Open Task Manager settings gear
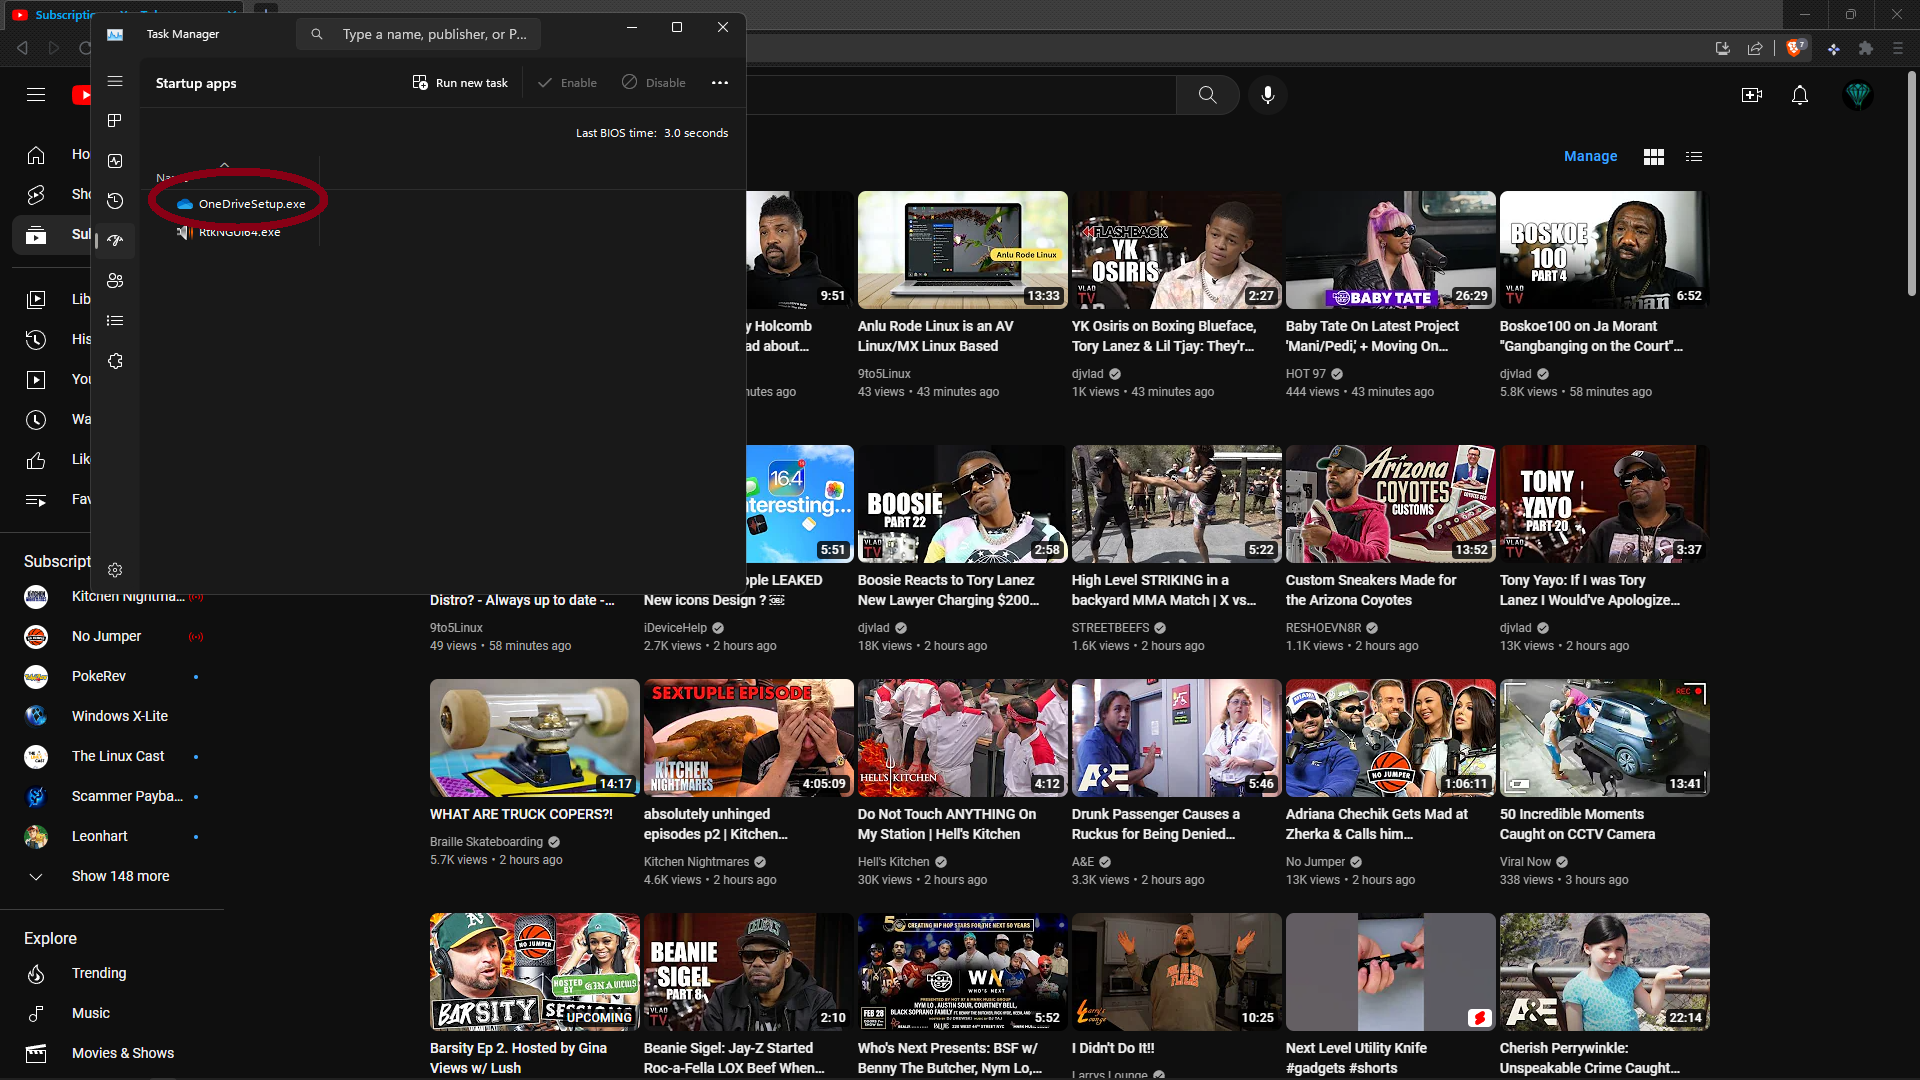This screenshot has height=1080, width=1920. coord(115,570)
